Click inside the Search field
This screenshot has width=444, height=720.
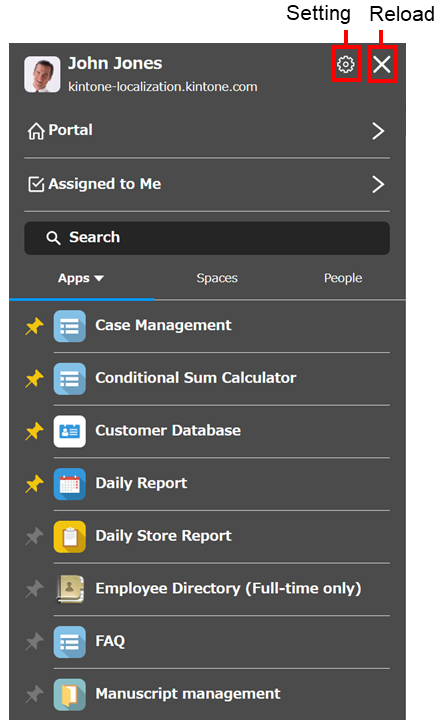tap(207, 238)
